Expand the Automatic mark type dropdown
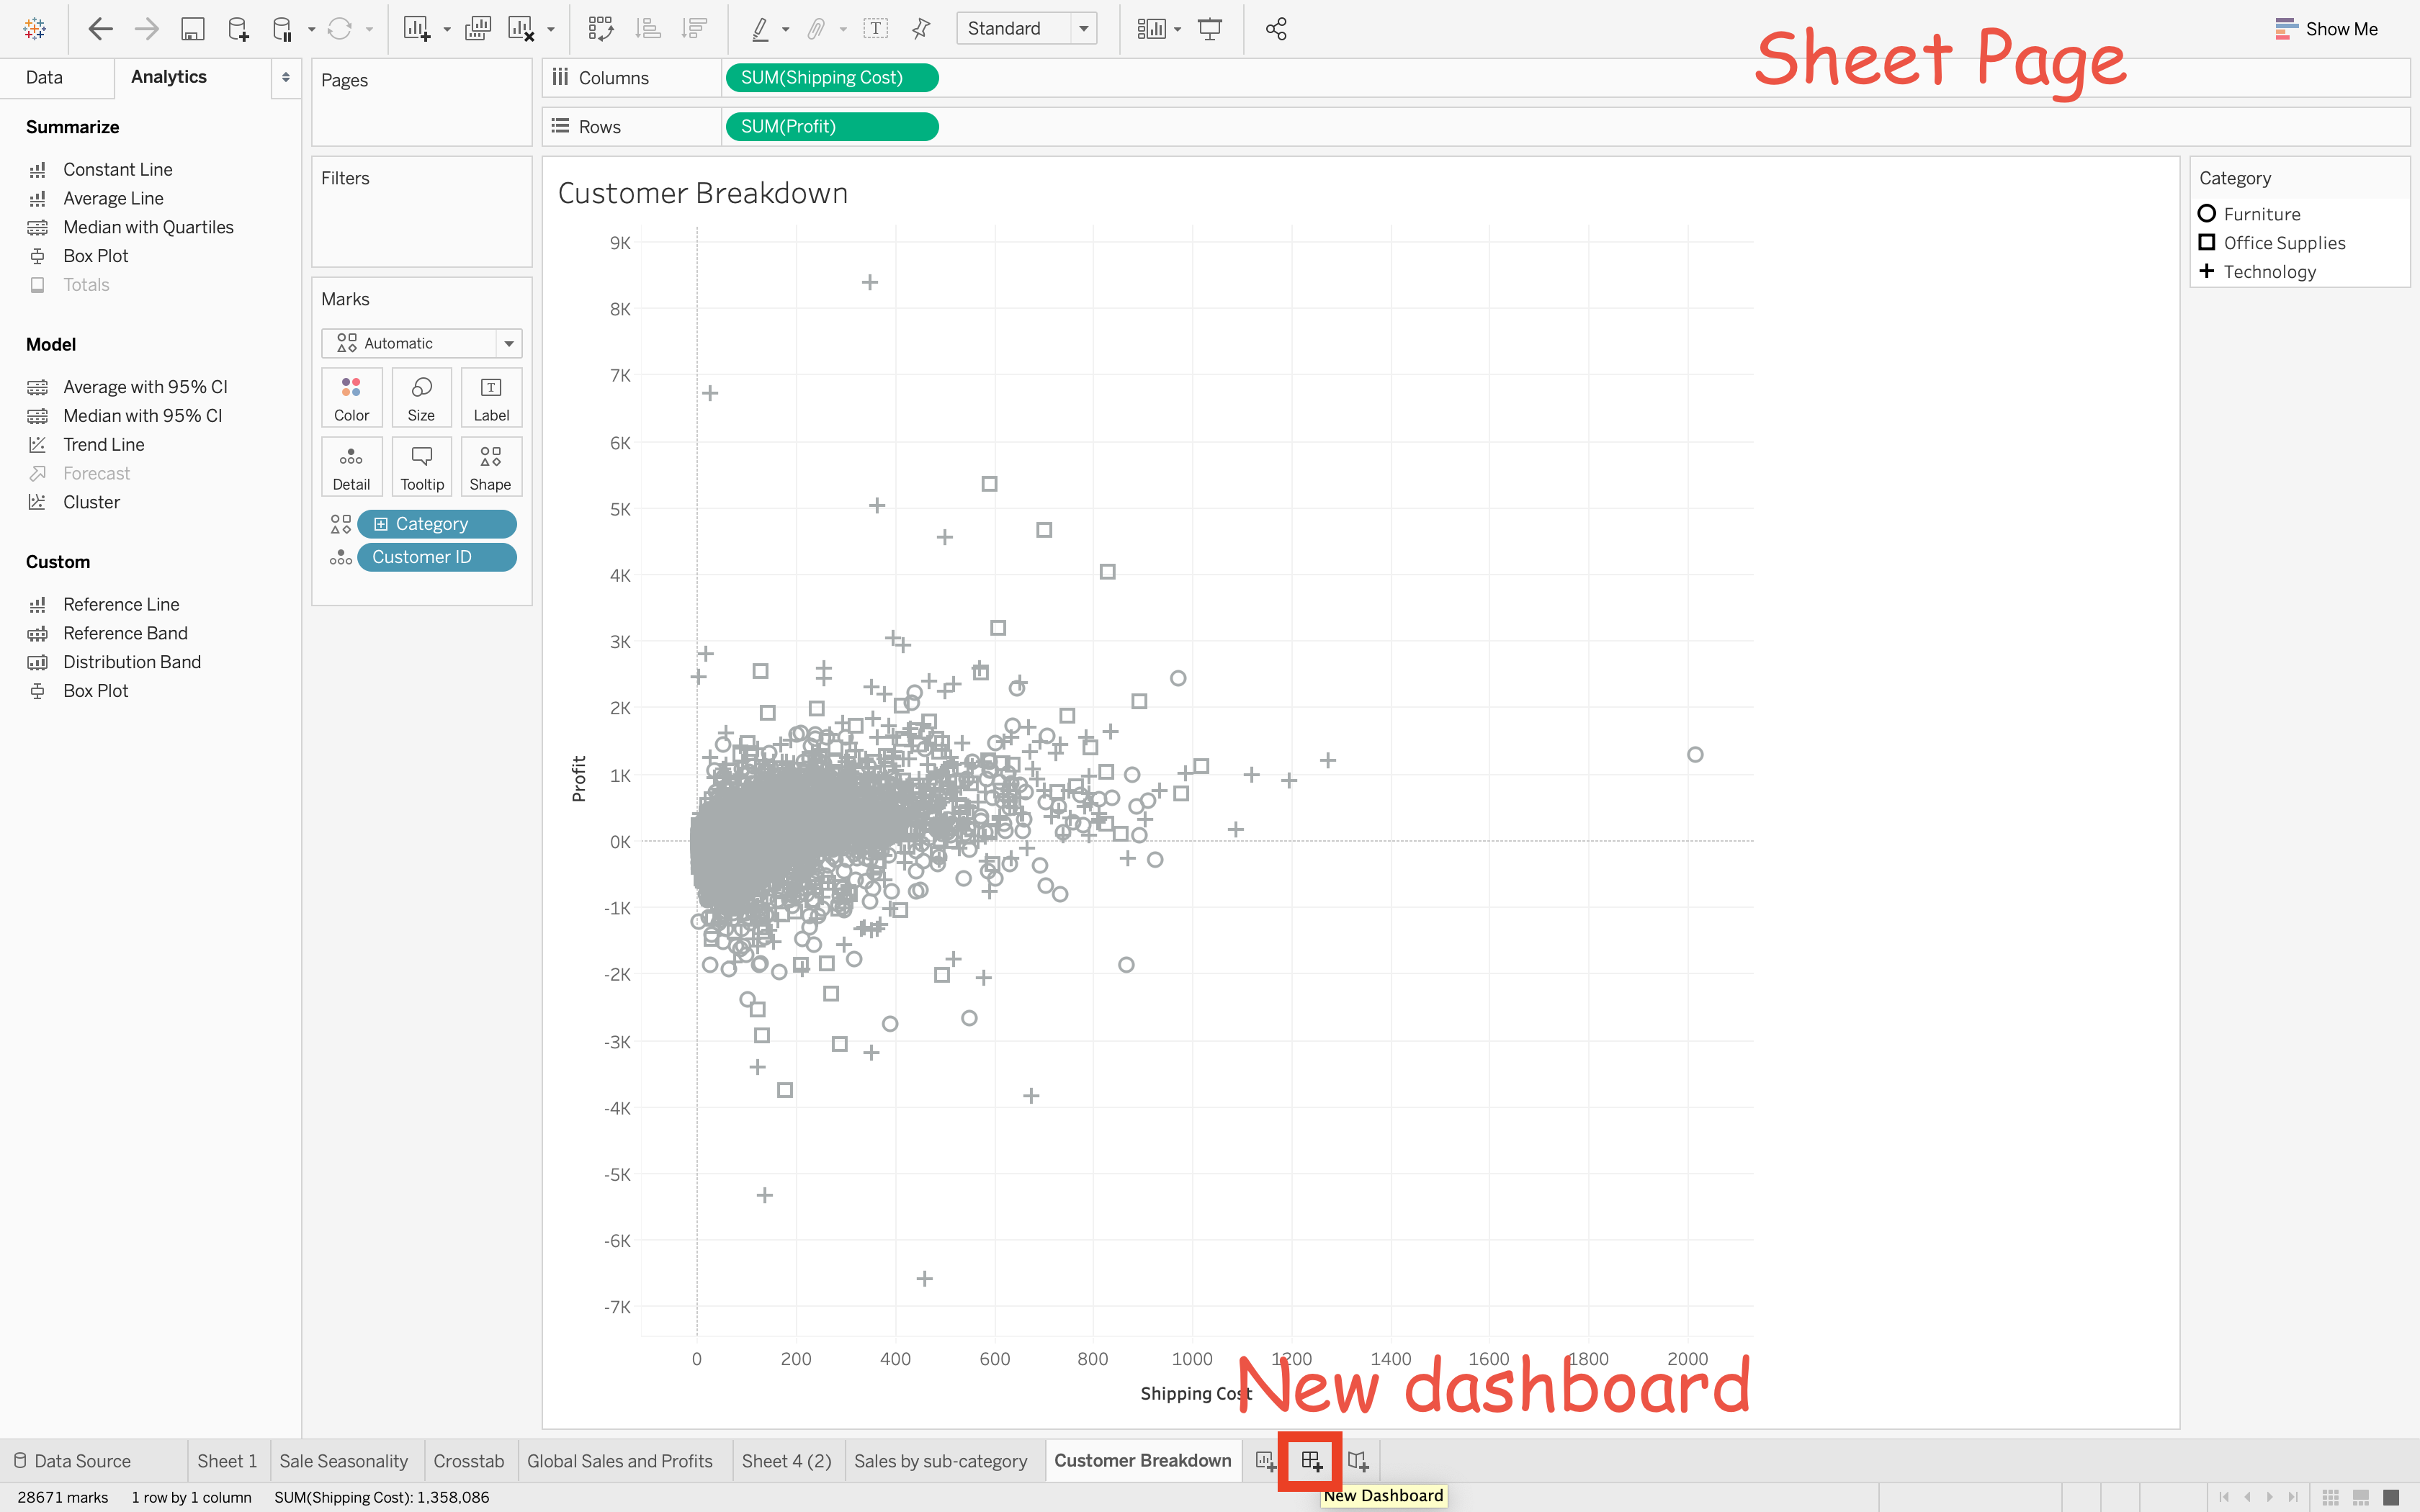This screenshot has height=1512, width=2420. (x=509, y=343)
